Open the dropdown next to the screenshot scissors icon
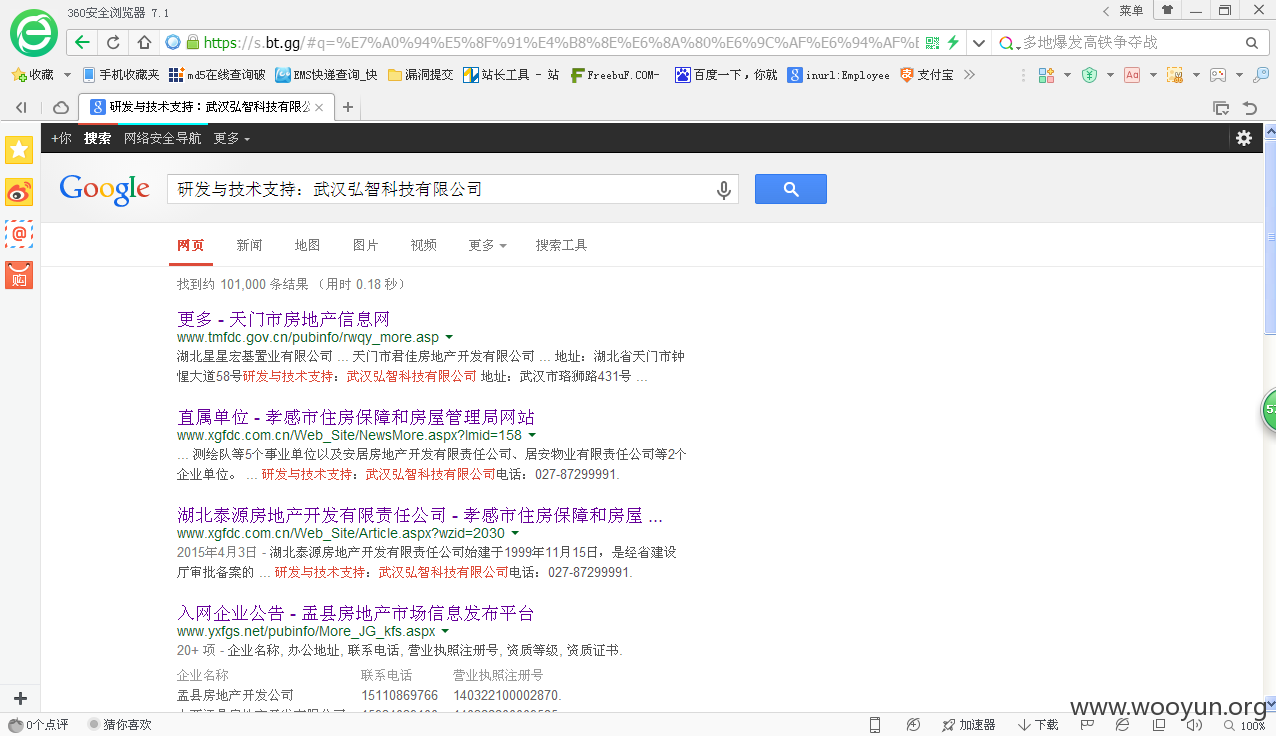1276x736 pixels. [x=1196, y=75]
